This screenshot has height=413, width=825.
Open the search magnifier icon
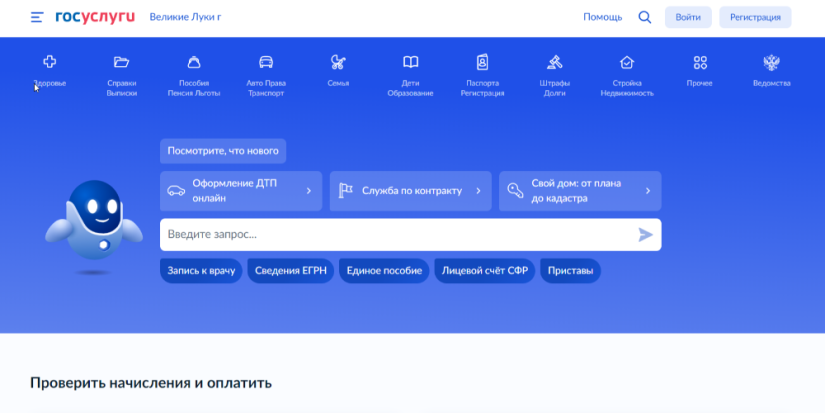(x=645, y=17)
